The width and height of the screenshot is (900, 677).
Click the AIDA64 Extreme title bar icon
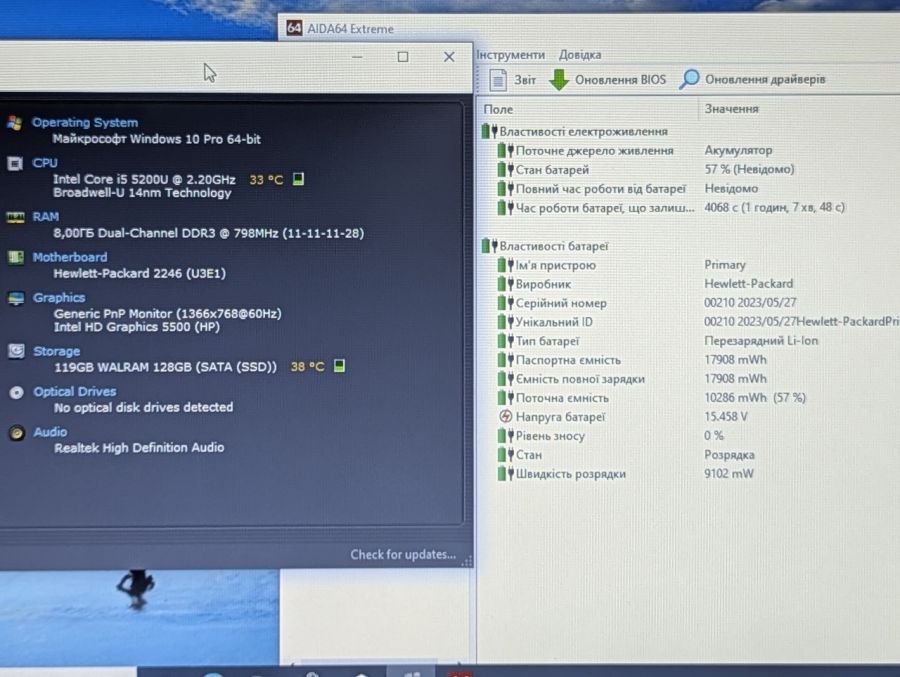(x=294, y=28)
